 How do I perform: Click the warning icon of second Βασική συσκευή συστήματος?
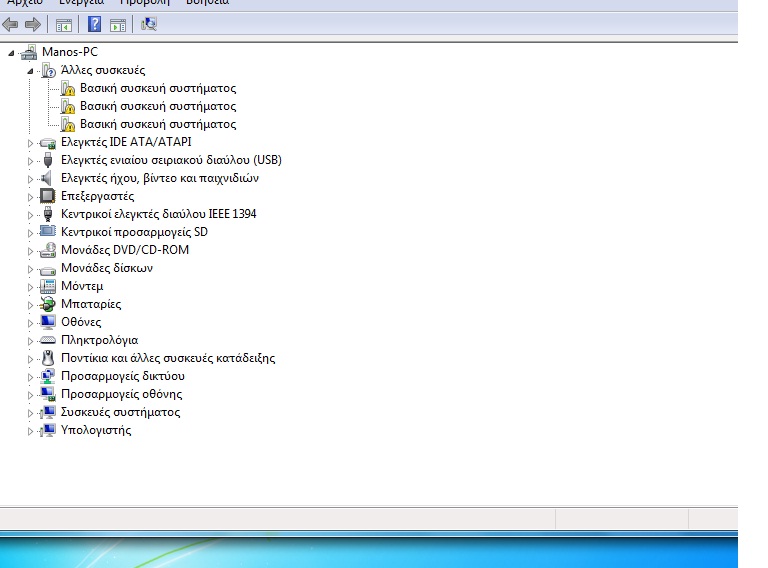tap(68, 106)
